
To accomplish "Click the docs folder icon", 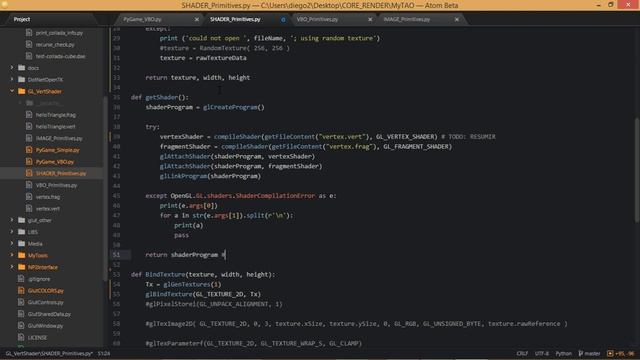I will point(22,68).
